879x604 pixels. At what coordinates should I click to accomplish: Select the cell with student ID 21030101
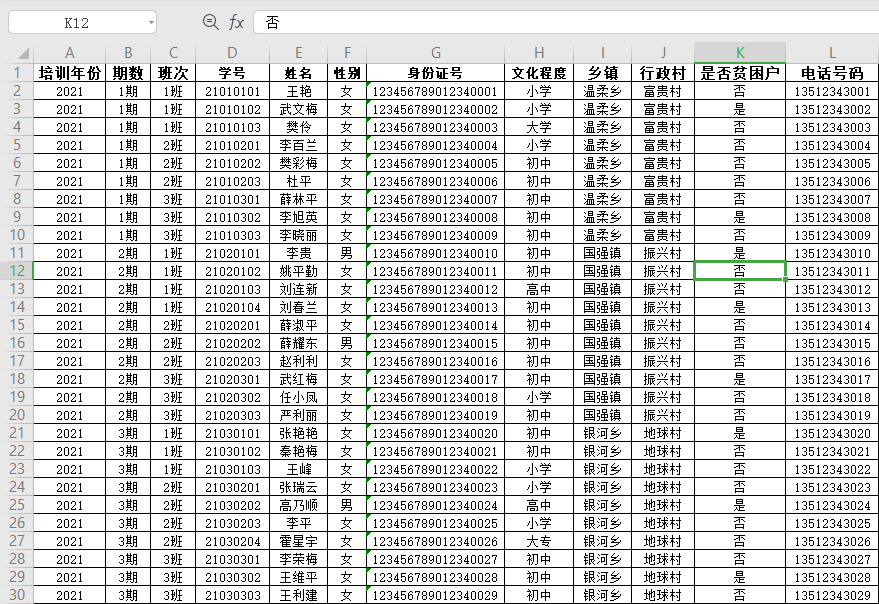tap(232, 433)
